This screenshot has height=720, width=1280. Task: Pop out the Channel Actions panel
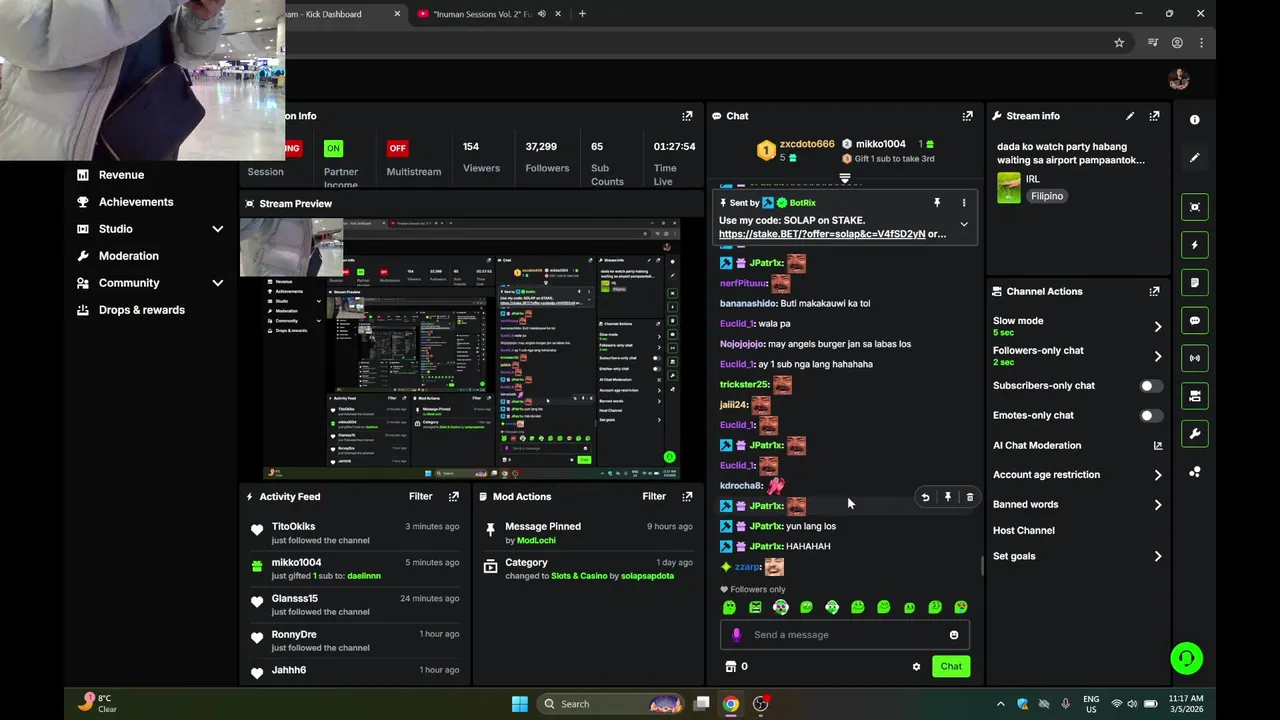tap(1154, 291)
